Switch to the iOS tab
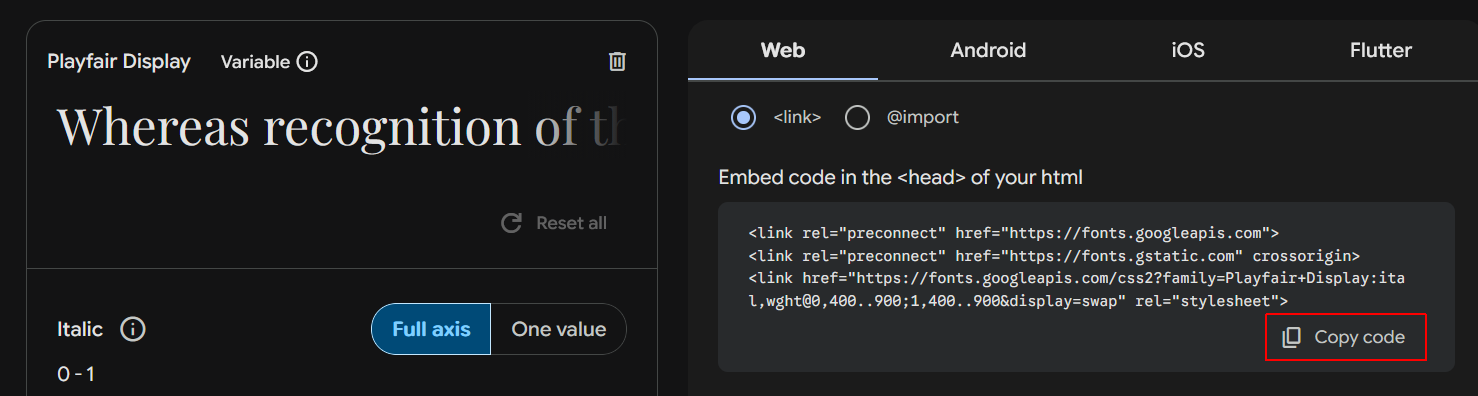This screenshot has height=396, width=1478. coord(1188,50)
